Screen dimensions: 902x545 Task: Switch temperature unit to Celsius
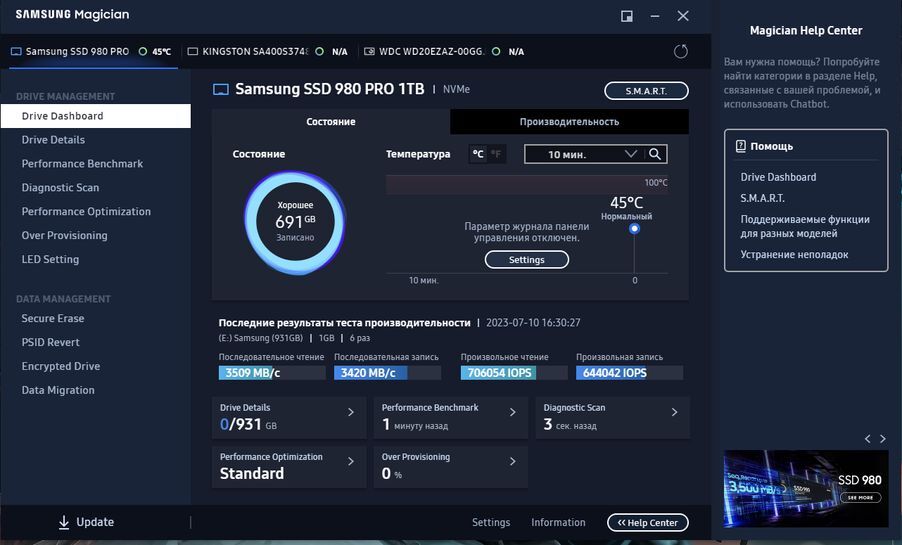(478, 154)
